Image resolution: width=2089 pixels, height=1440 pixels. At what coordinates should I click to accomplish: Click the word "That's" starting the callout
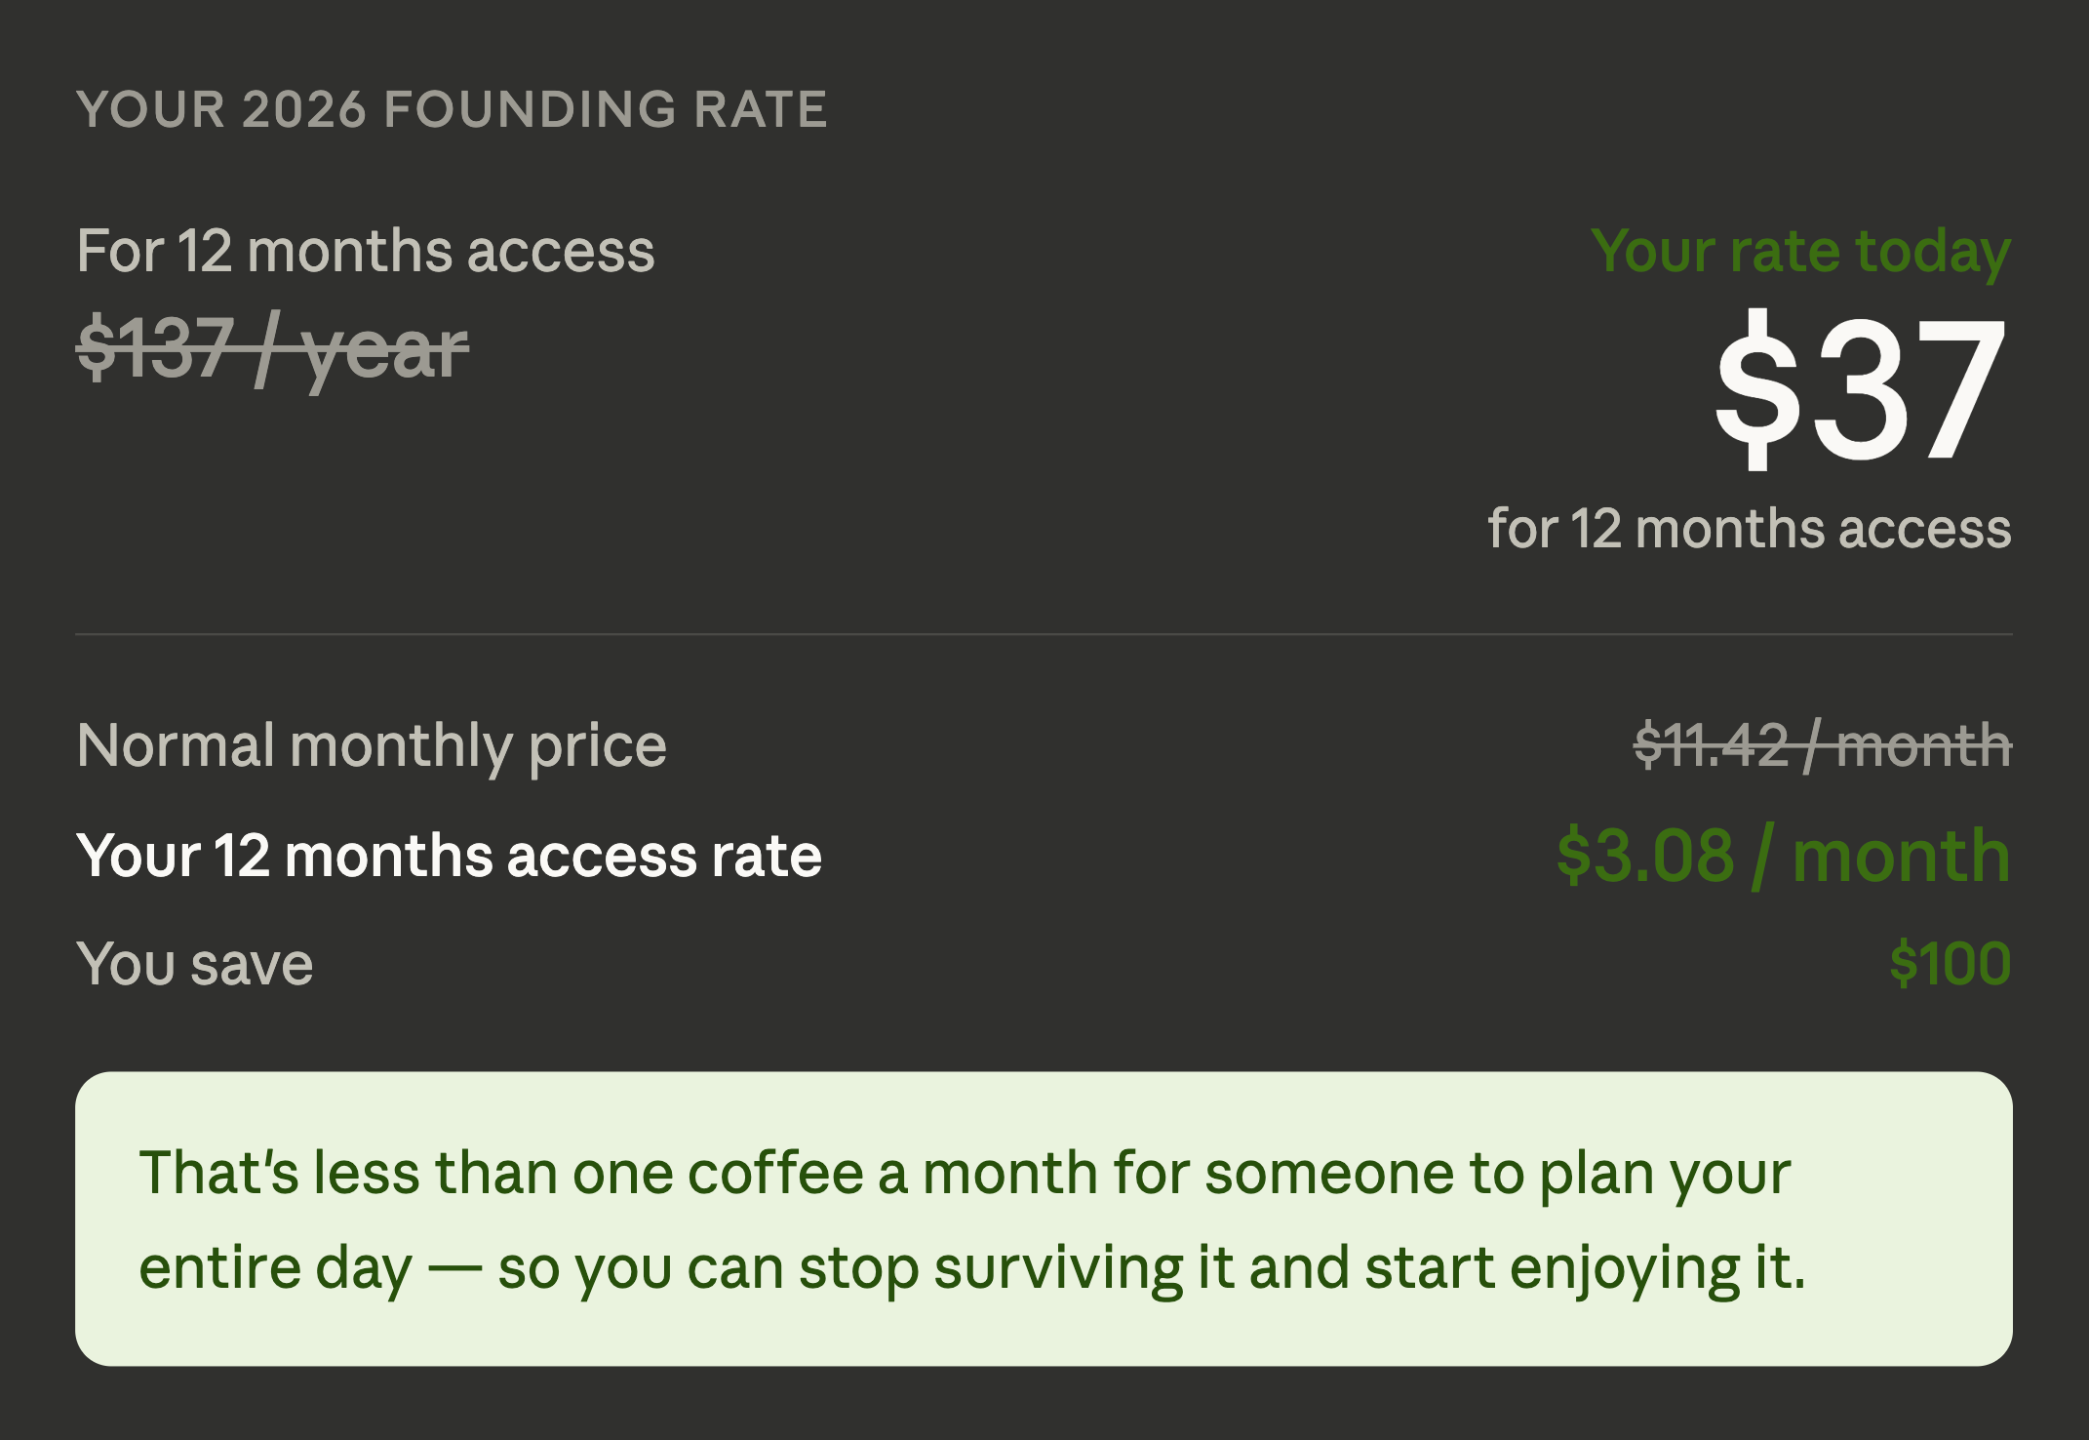[218, 1172]
